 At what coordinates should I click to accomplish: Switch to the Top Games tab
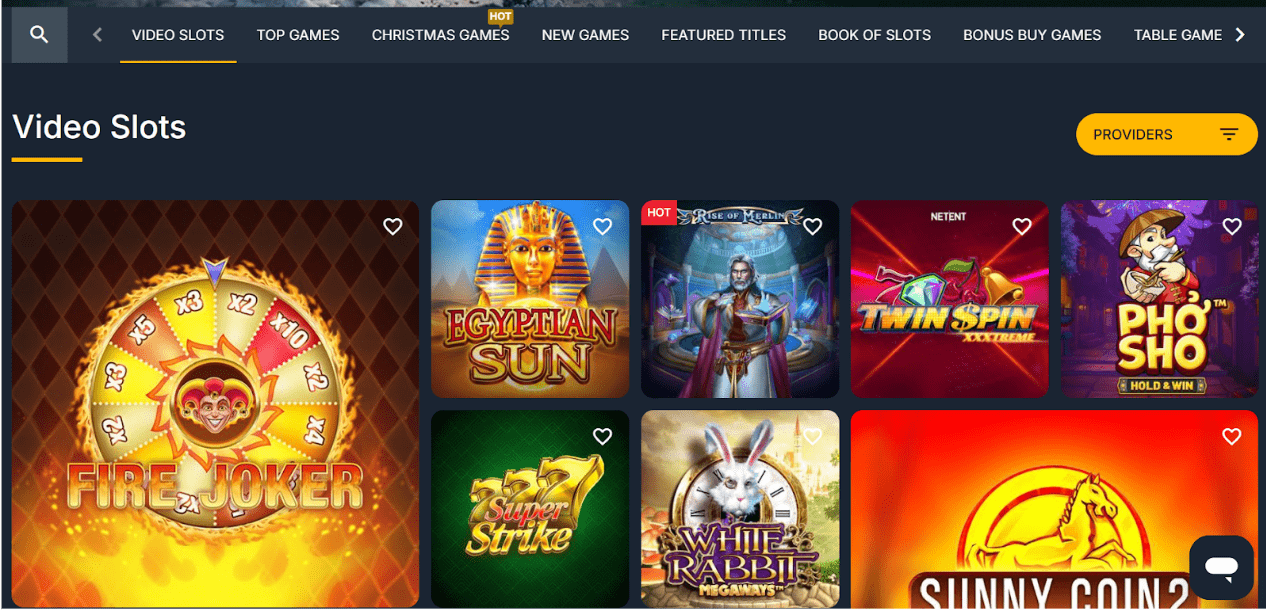pyautogui.click(x=298, y=35)
